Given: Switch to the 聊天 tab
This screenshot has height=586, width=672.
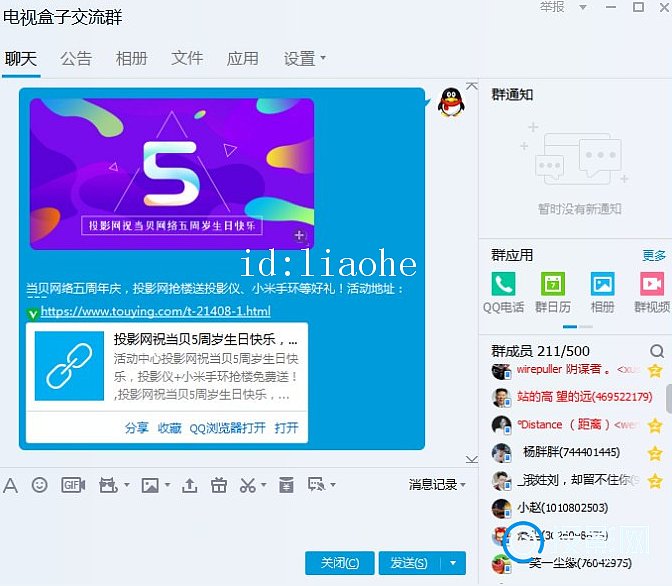Looking at the screenshot, I should click(21, 59).
